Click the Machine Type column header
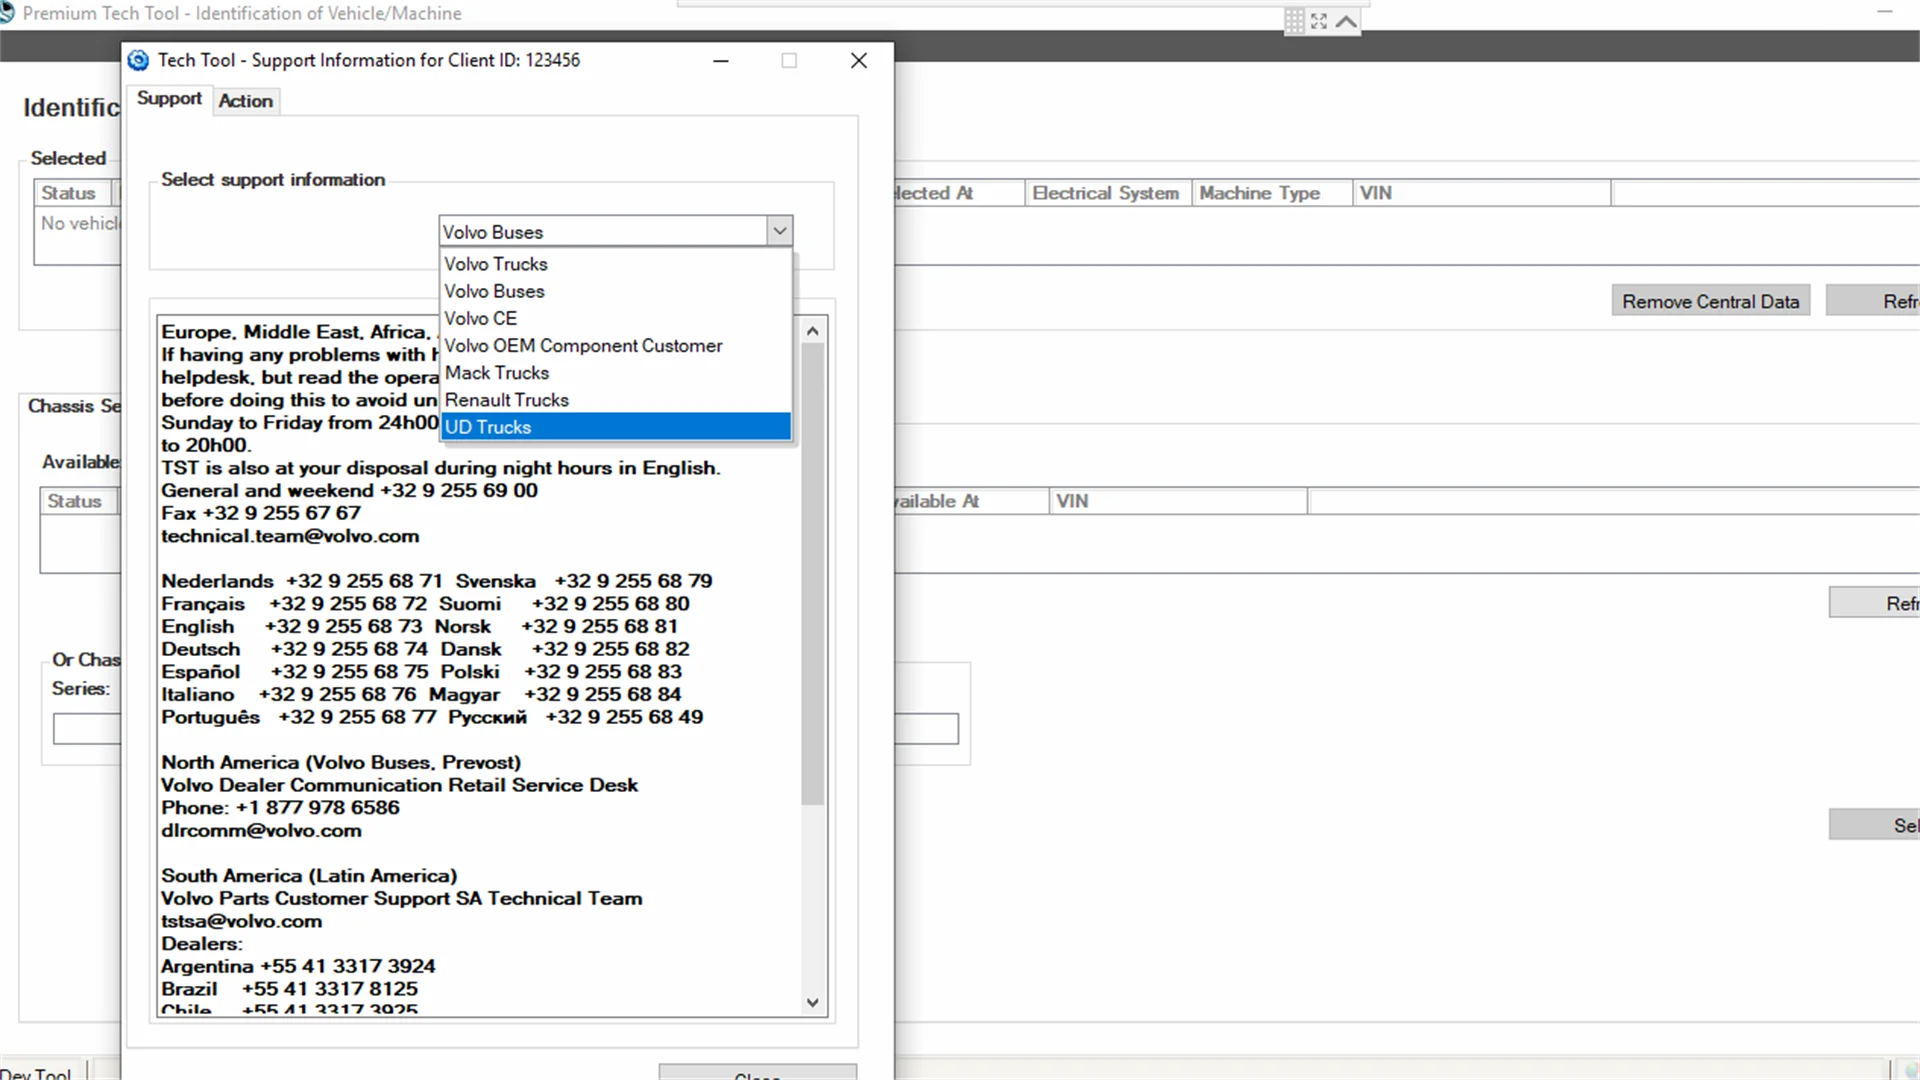Image resolution: width=1920 pixels, height=1080 pixels. tap(1271, 193)
